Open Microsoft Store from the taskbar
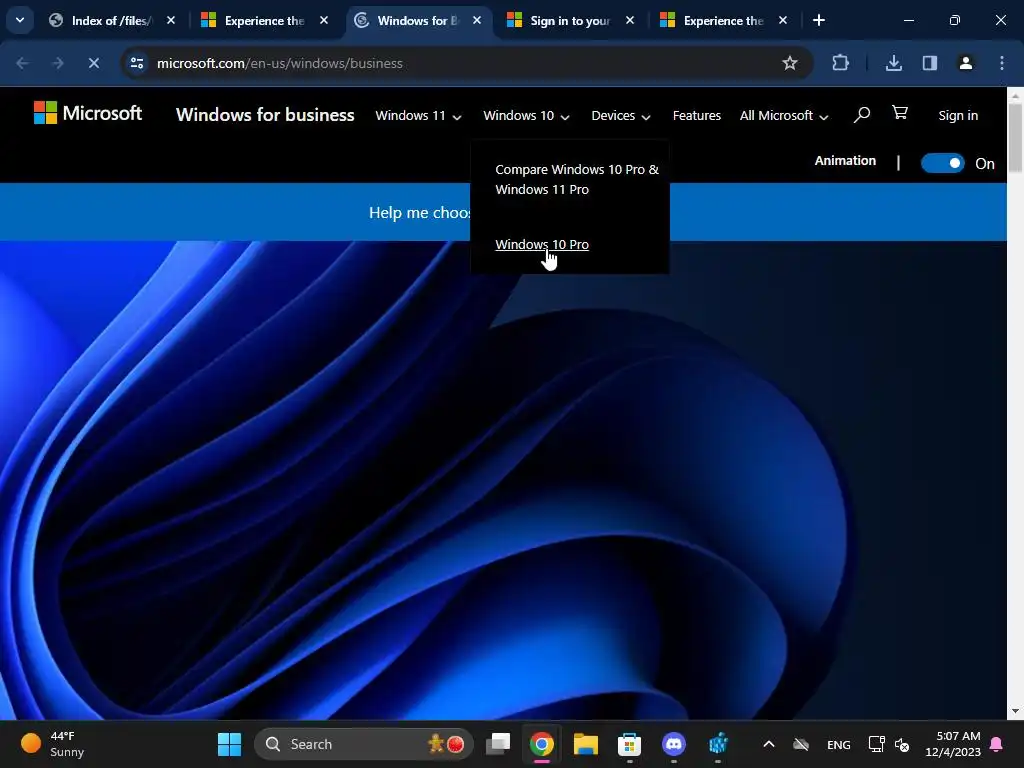Screen dimensions: 1024x768 (630, 744)
